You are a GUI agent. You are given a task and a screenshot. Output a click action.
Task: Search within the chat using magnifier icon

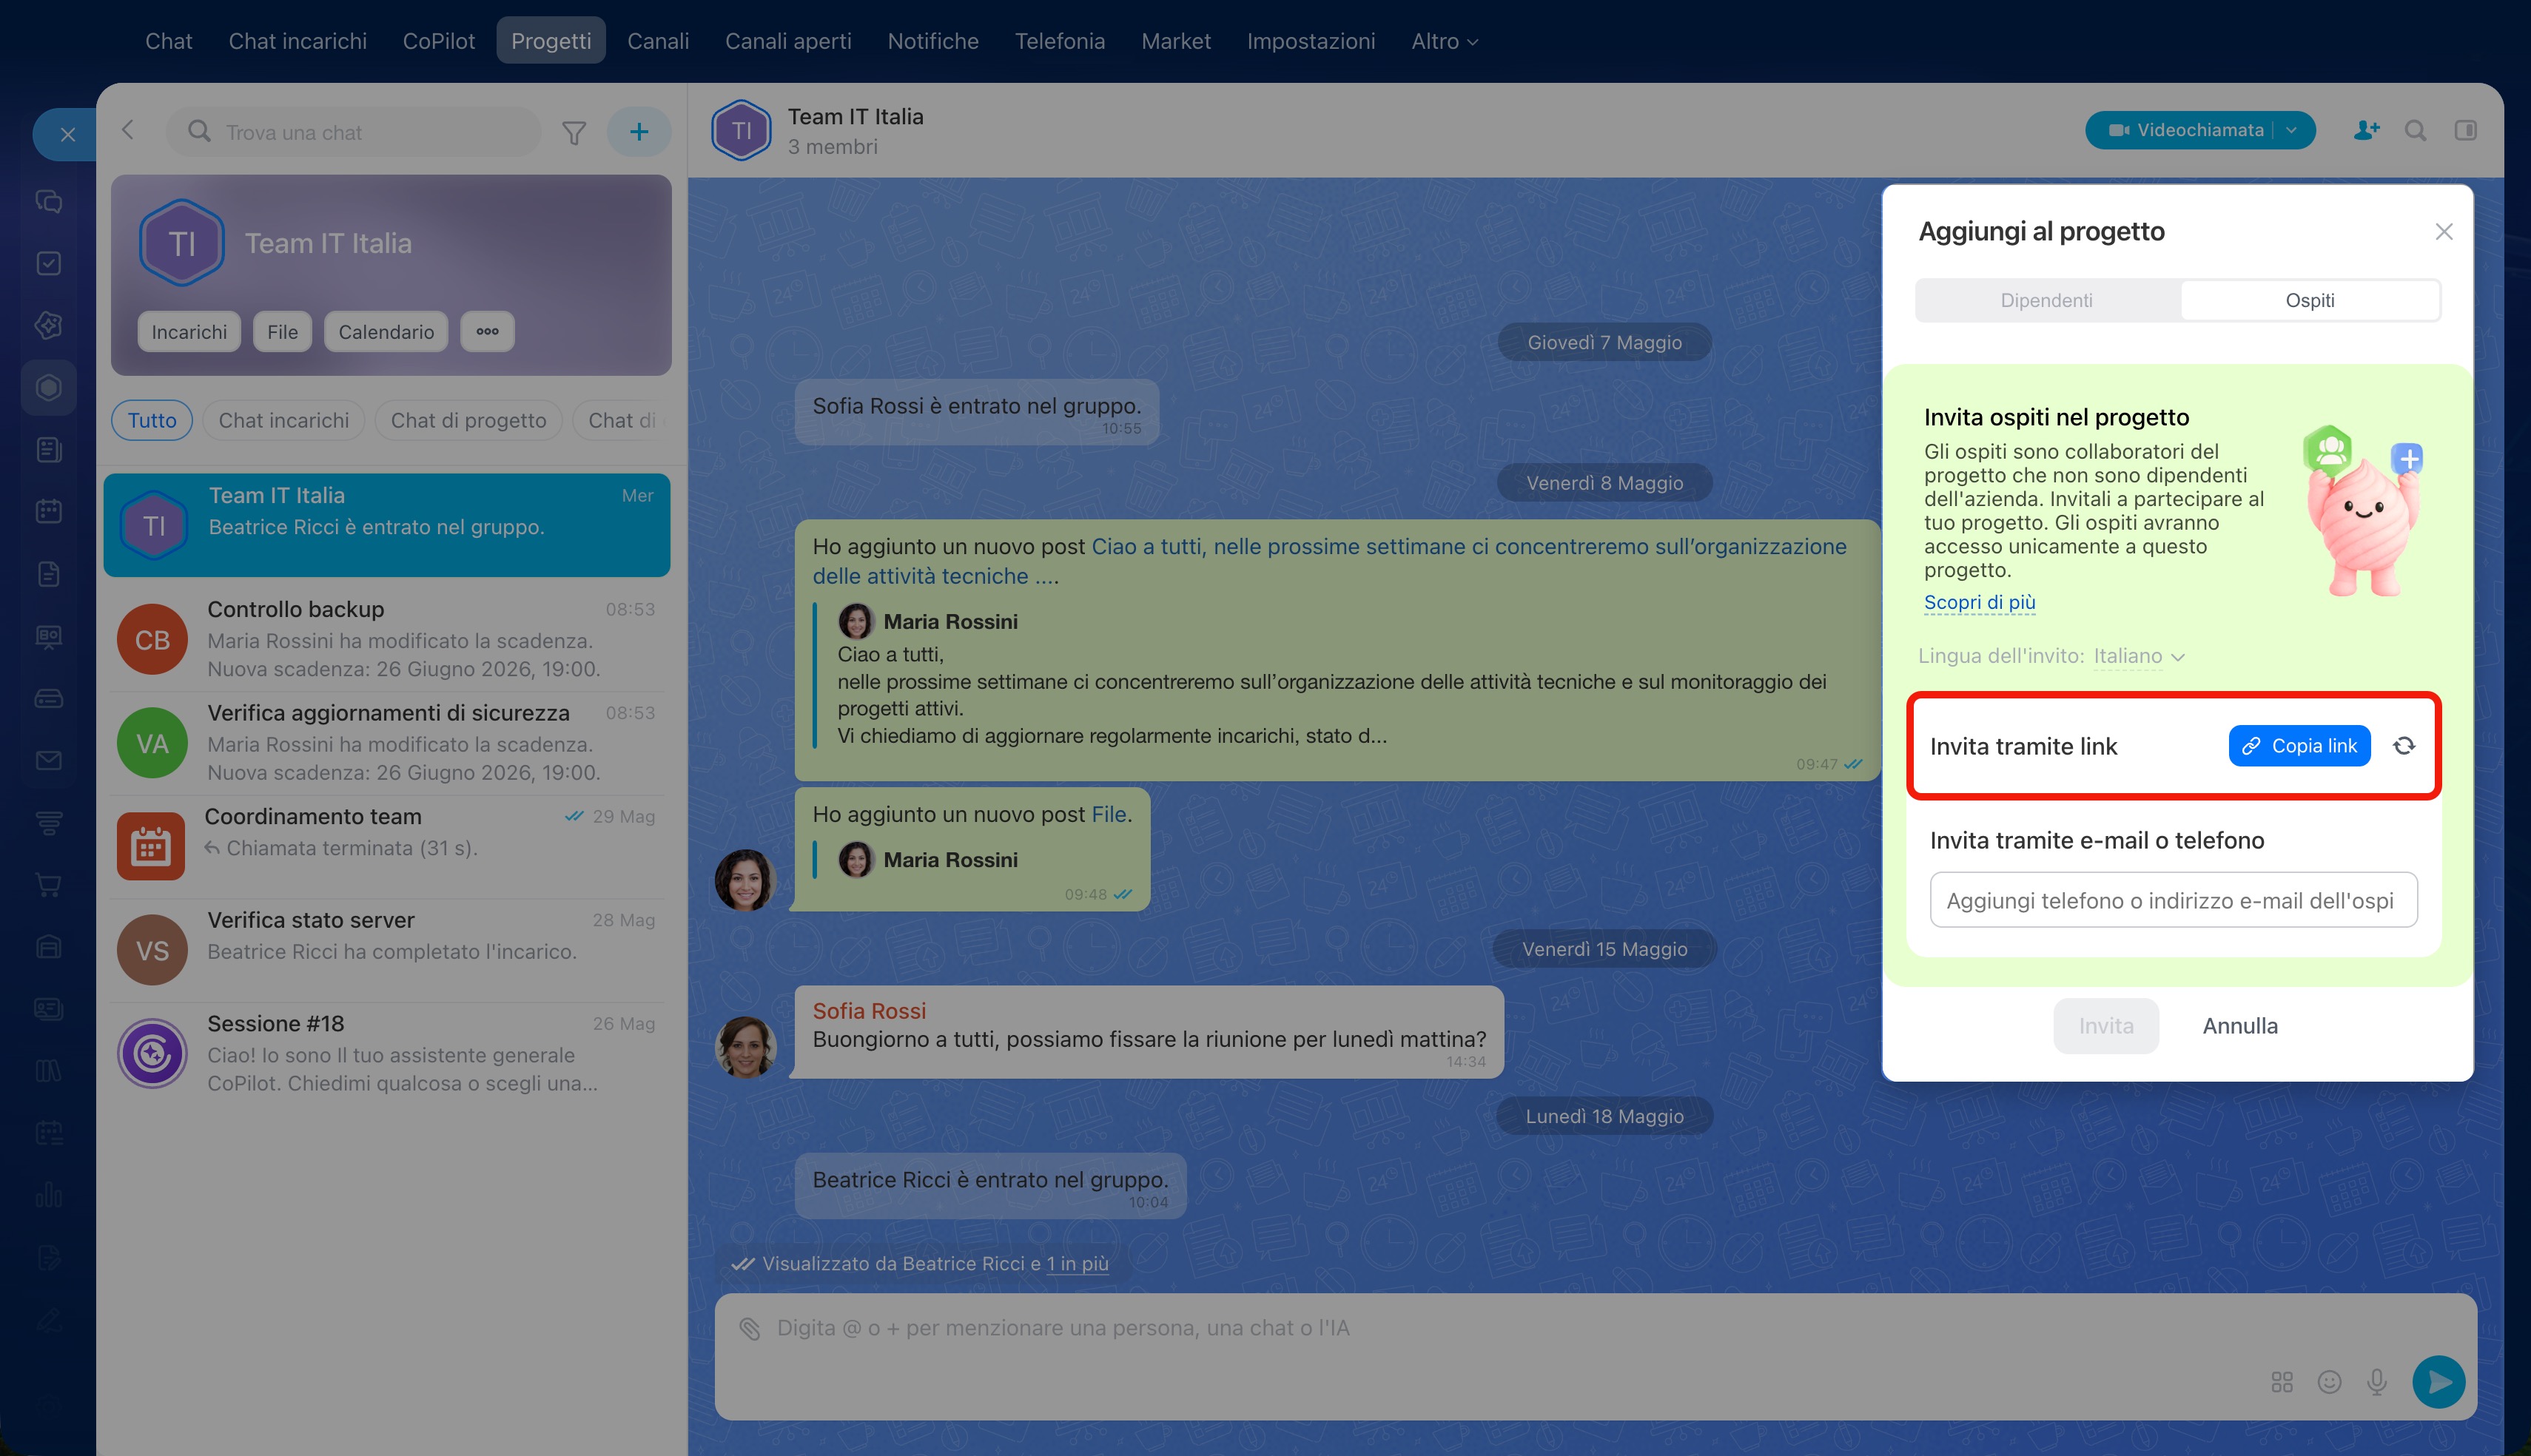[x=2416, y=130]
